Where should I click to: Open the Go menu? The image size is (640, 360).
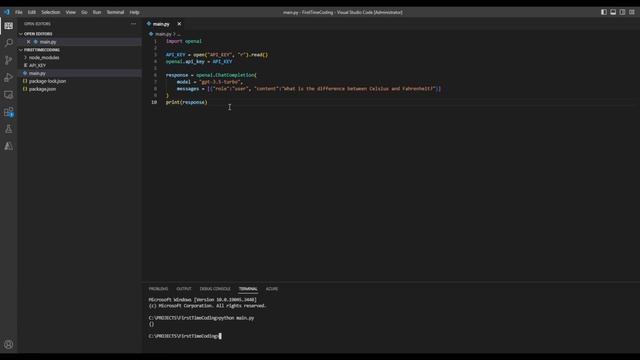(84, 12)
